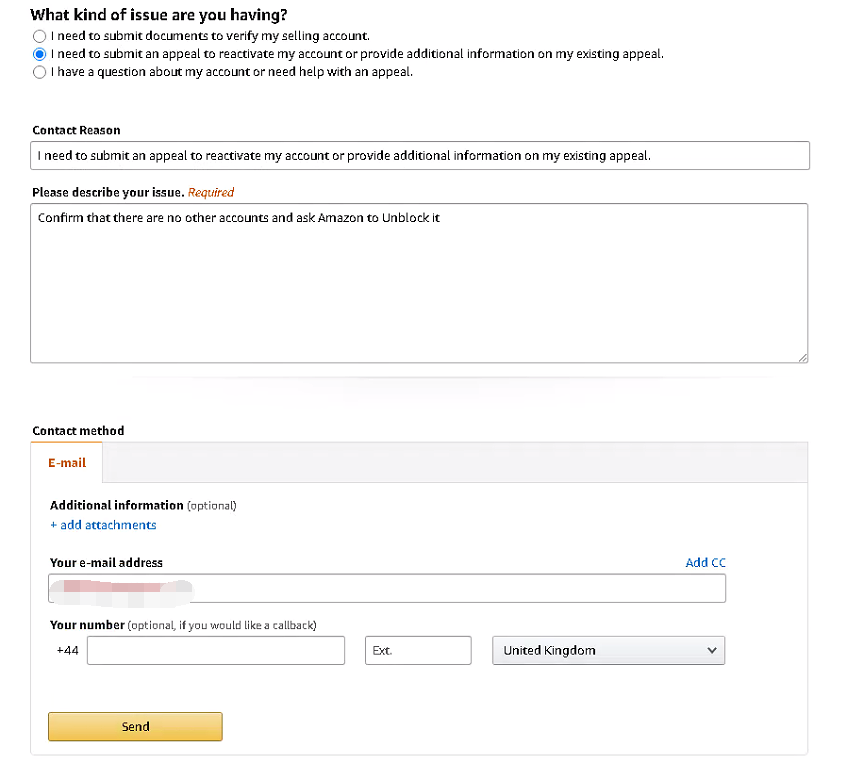864x784 pixels.
Task: Click the Additional information label
Action: coord(117,505)
